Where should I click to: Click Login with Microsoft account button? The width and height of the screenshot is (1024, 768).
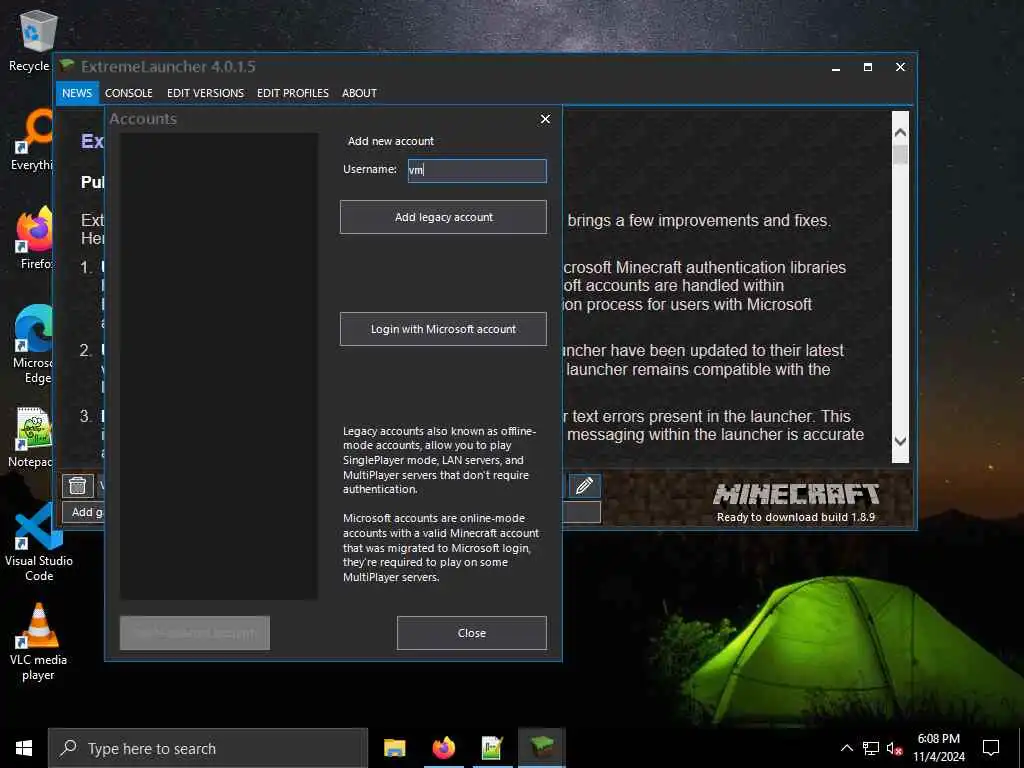pos(443,329)
